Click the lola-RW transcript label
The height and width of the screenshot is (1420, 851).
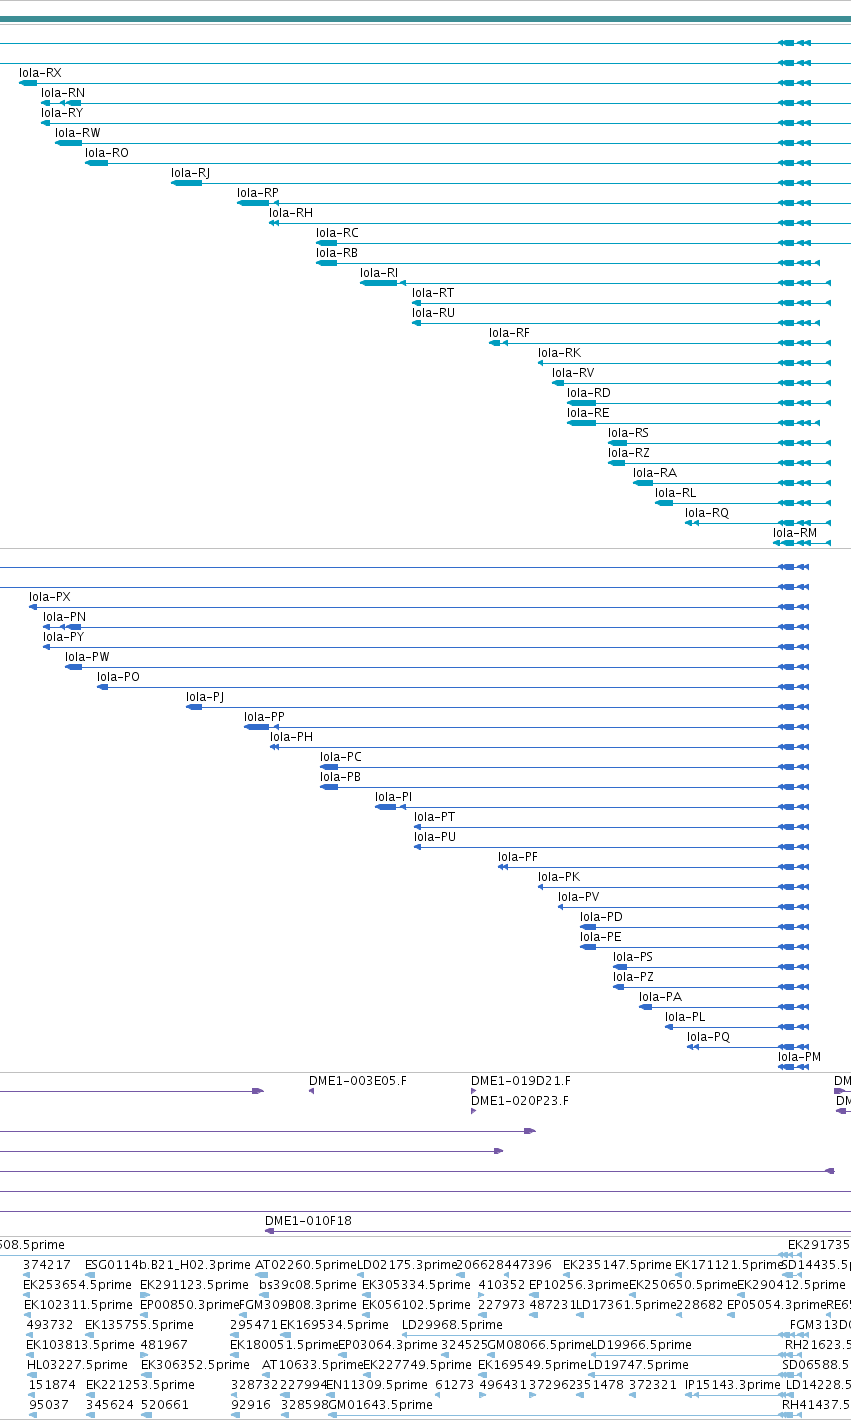[x=78, y=133]
